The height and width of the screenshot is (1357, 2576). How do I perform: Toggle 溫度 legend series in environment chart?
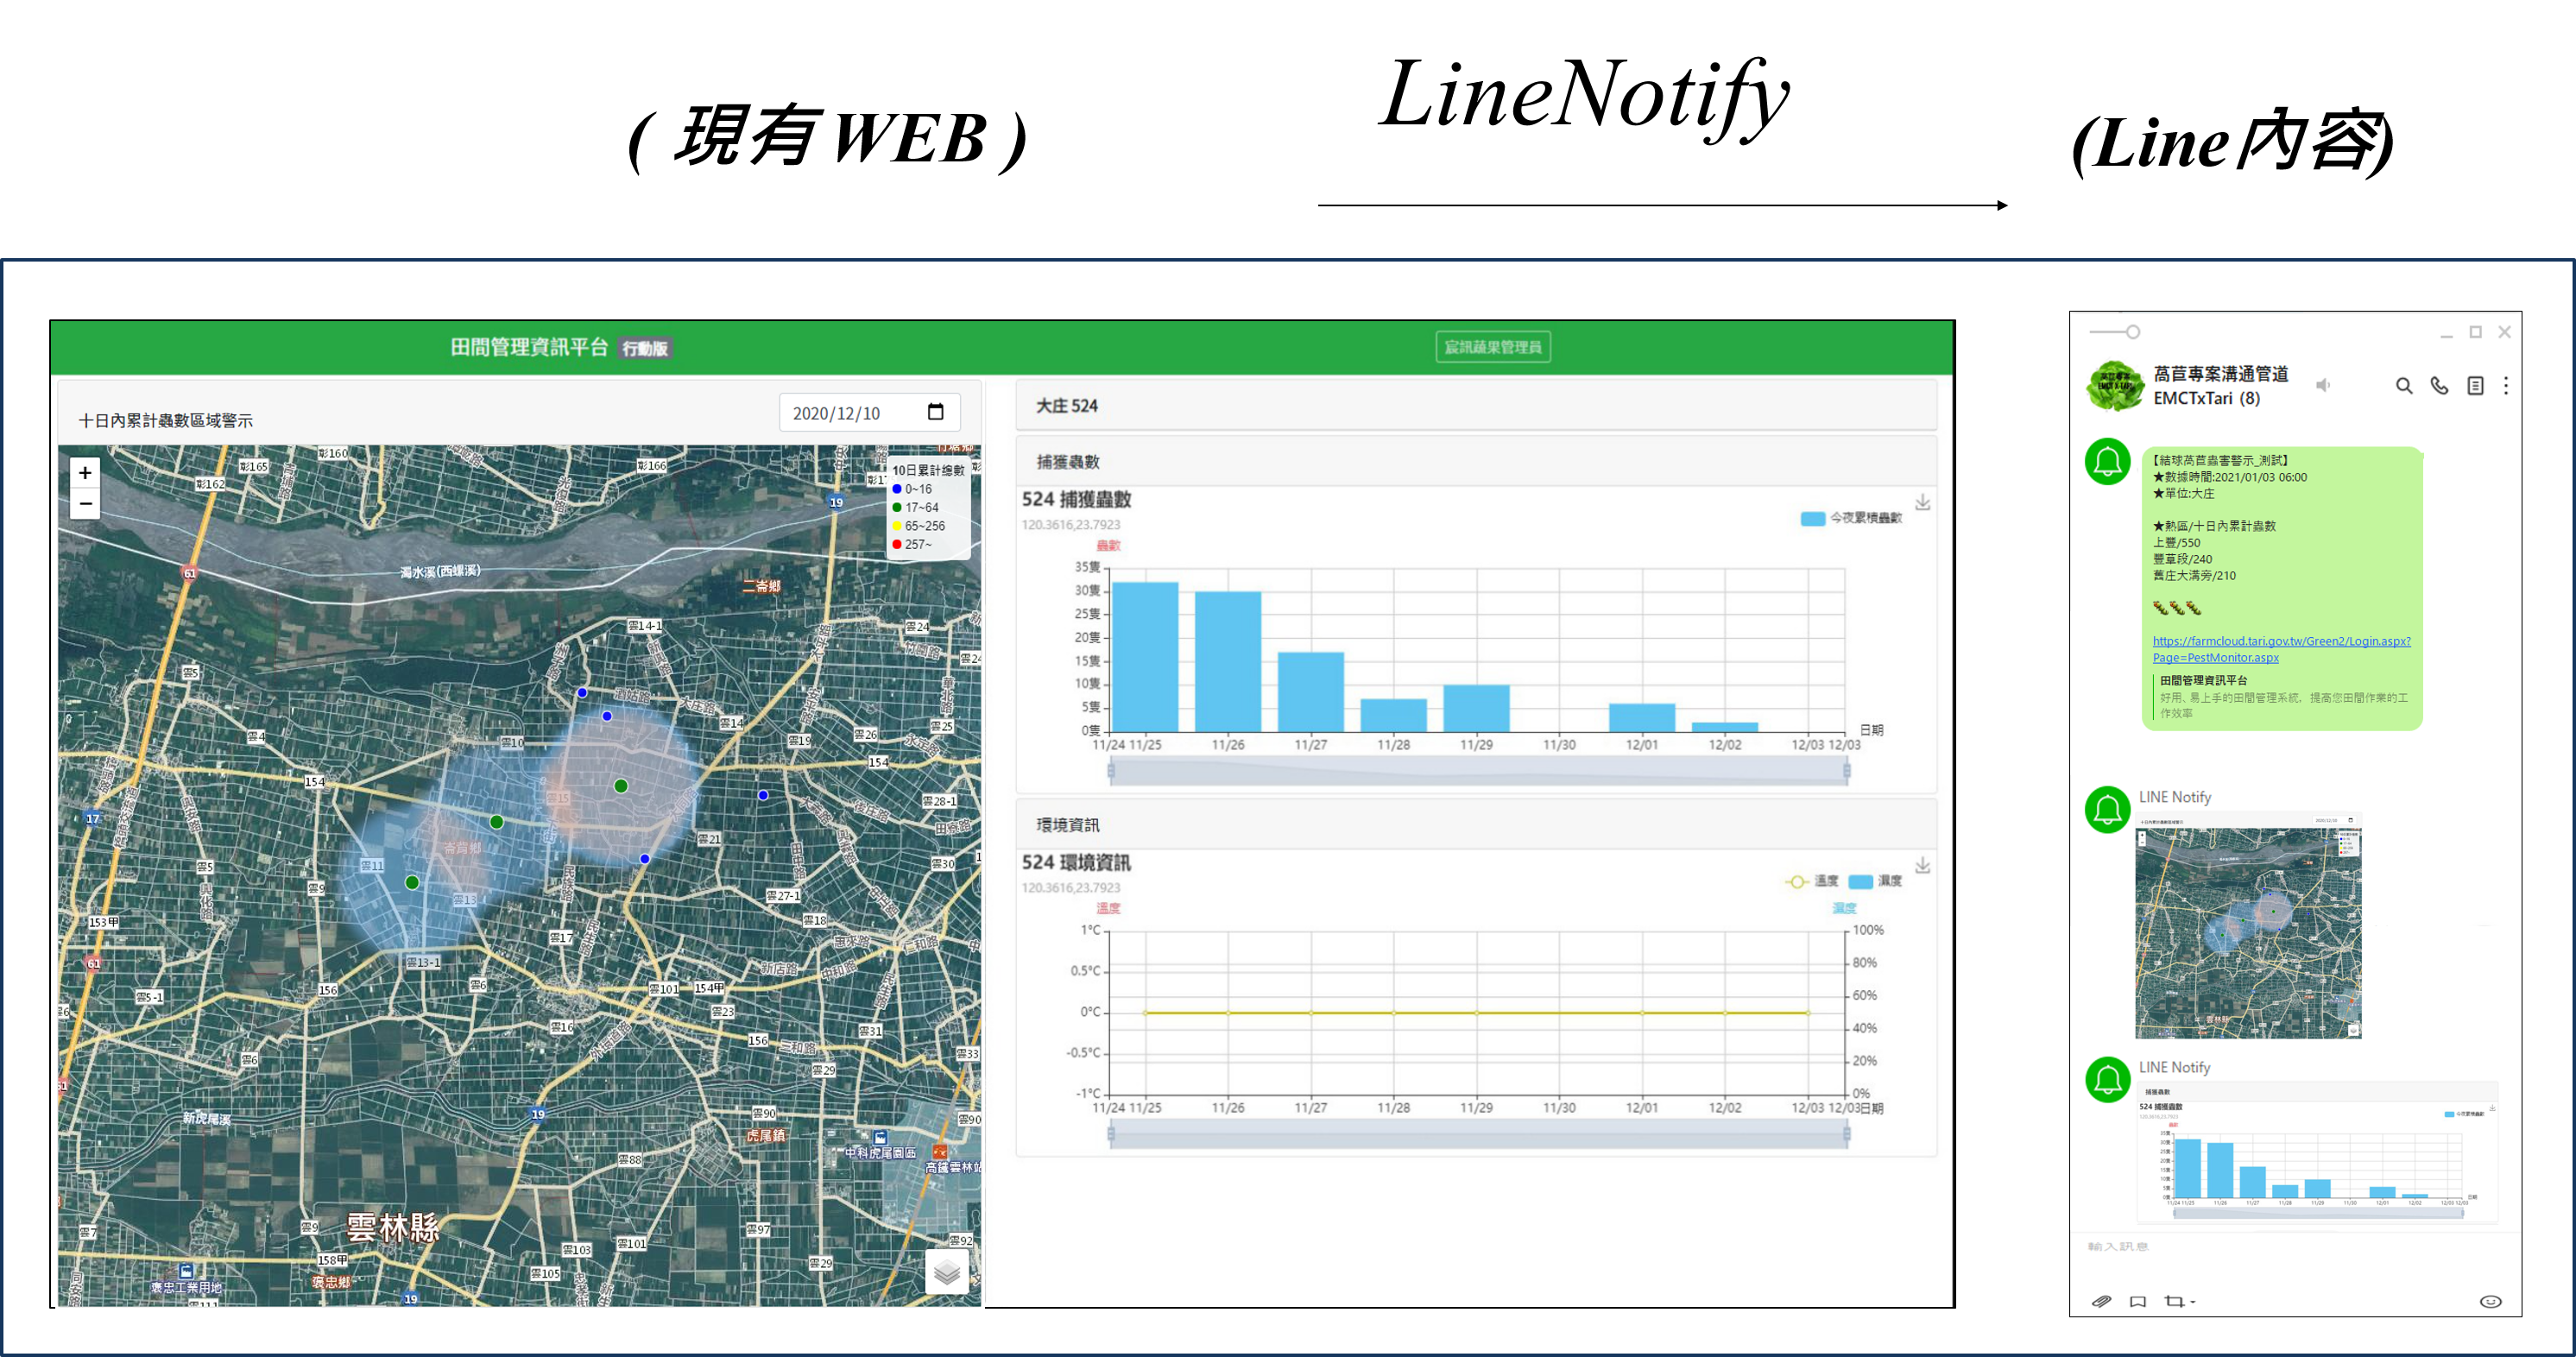coord(1811,881)
